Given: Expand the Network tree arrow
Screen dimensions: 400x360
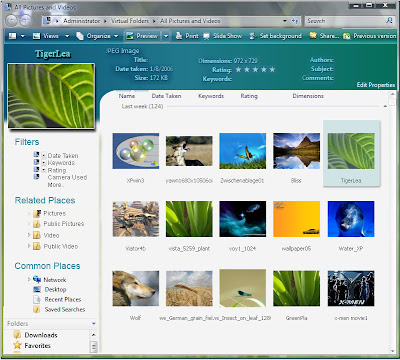Looking at the screenshot, I should pos(29,279).
